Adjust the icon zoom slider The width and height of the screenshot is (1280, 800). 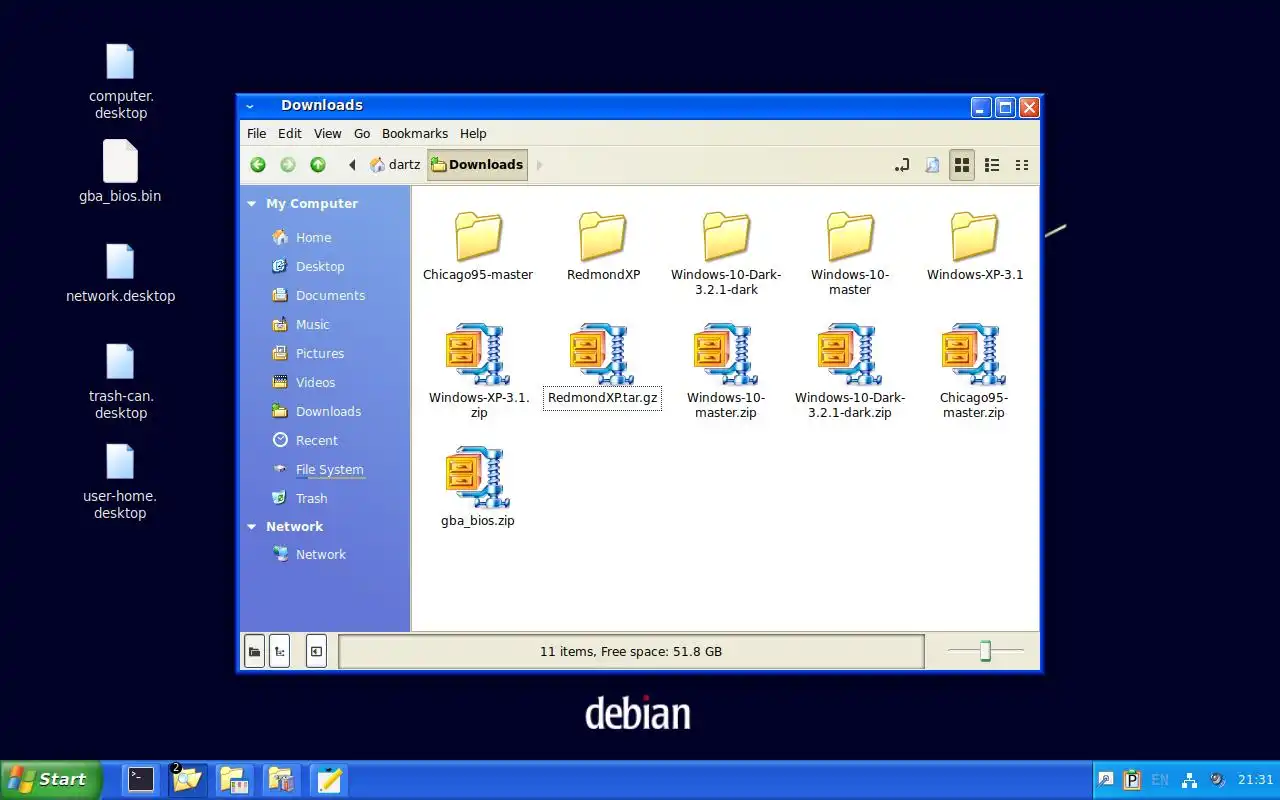[985, 652]
